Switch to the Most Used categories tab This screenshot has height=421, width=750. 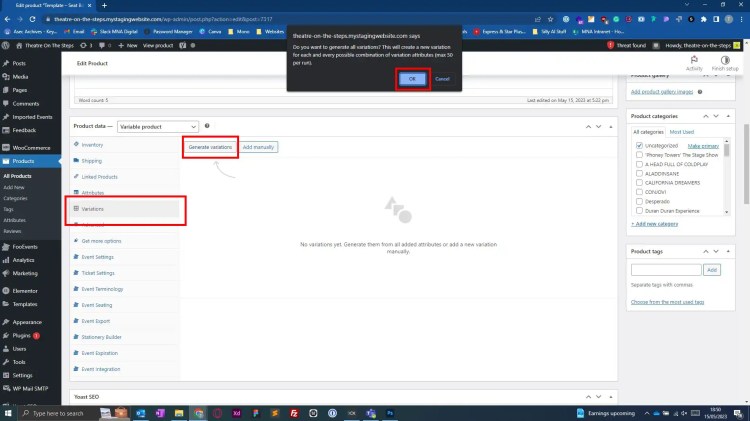681,132
